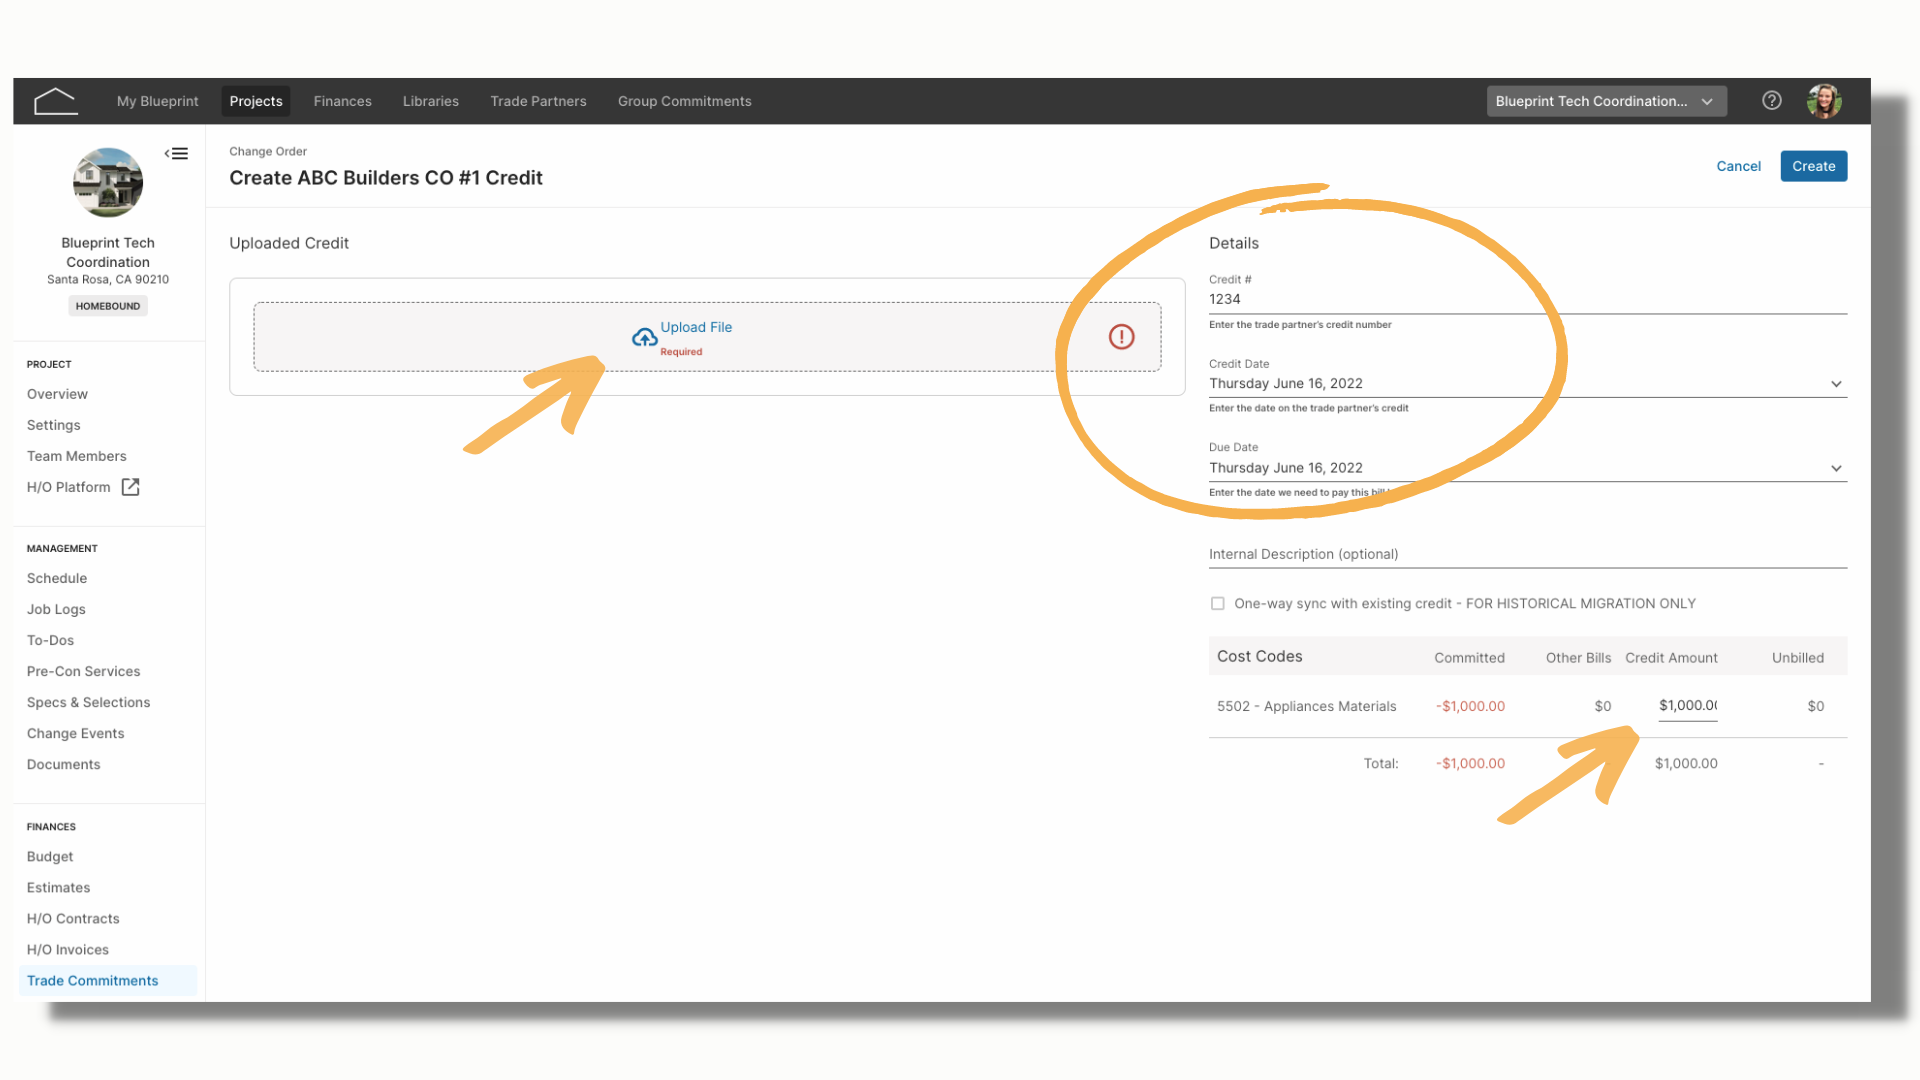Open Documents in the sidebar
The width and height of the screenshot is (1920, 1080).
pyautogui.click(x=63, y=764)
